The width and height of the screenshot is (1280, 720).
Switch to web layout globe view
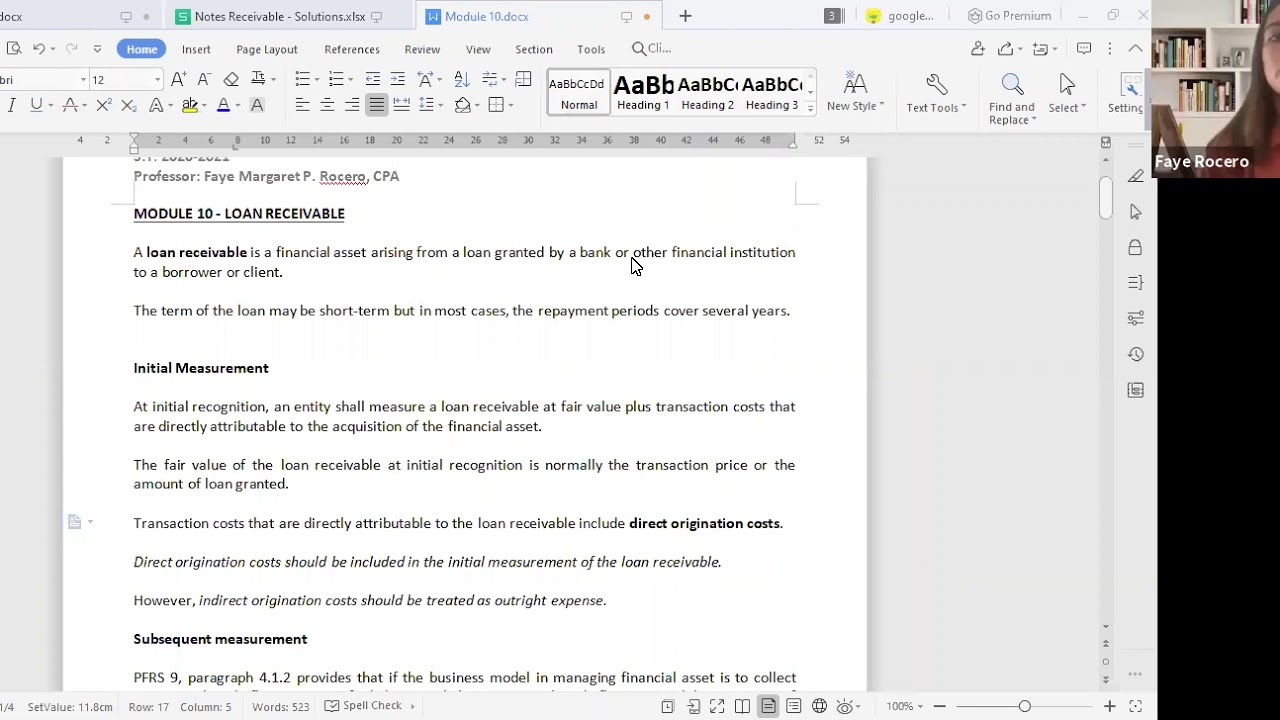tap(819, 706)
